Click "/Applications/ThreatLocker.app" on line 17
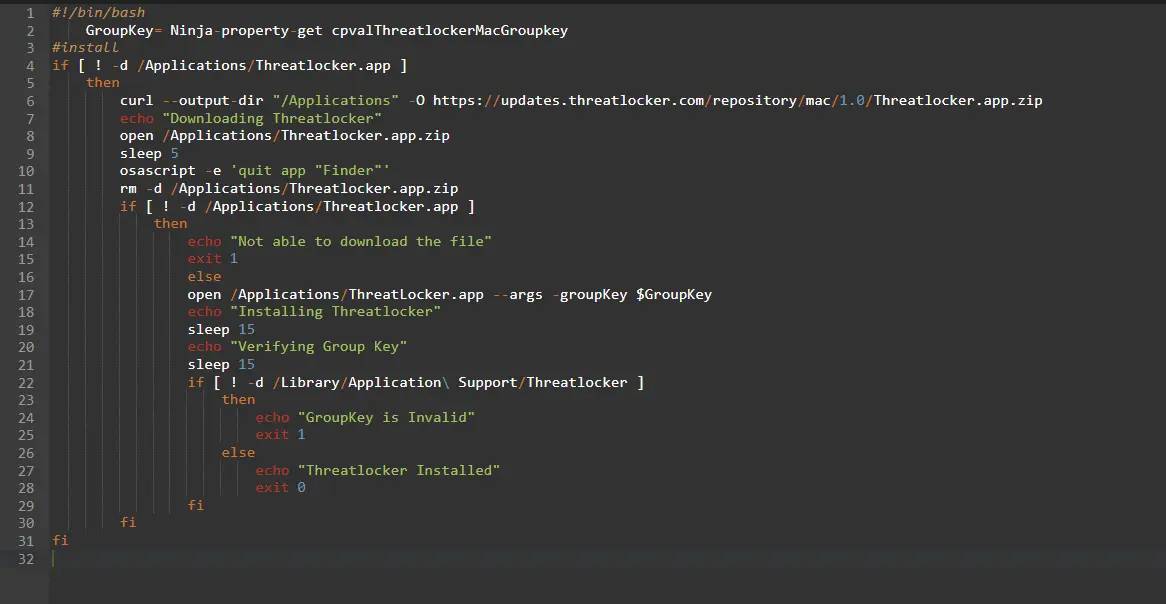 (357, 295)
